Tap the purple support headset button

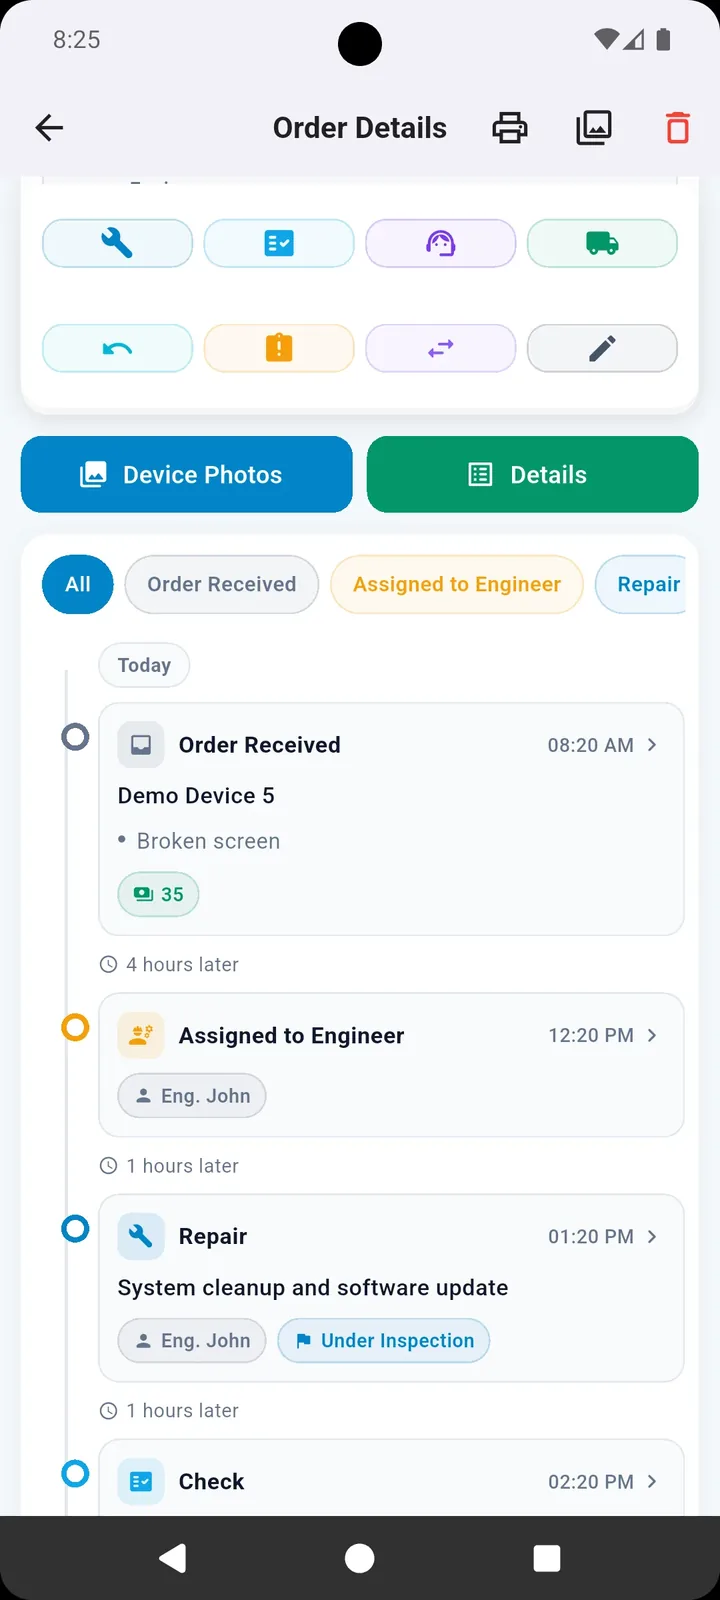pos(441,243)
